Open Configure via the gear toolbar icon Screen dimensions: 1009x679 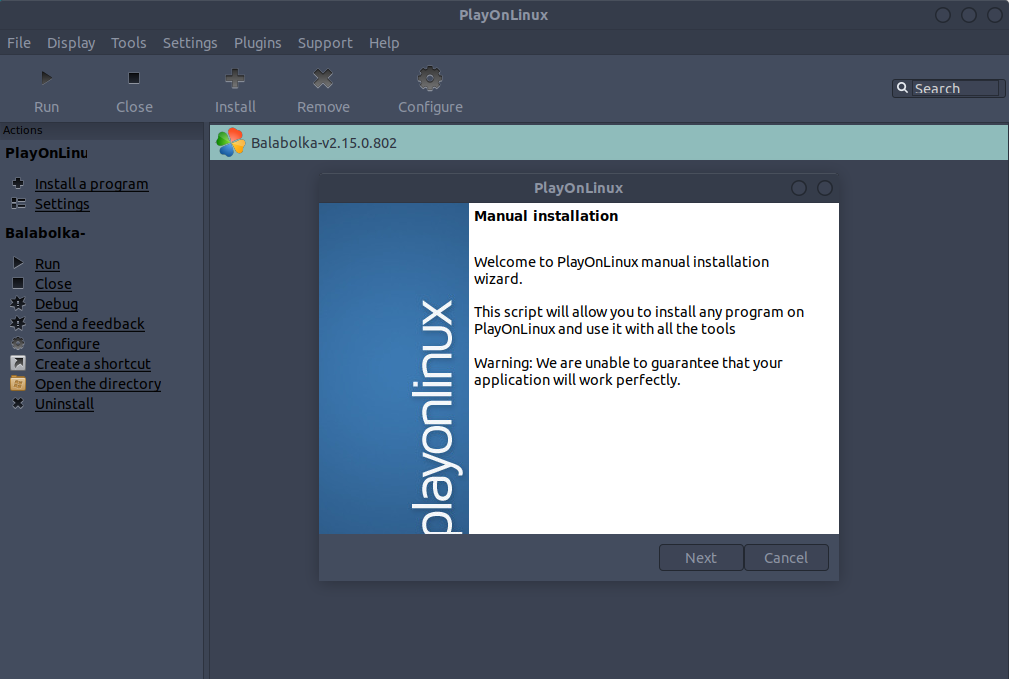[x=429, y=77]
